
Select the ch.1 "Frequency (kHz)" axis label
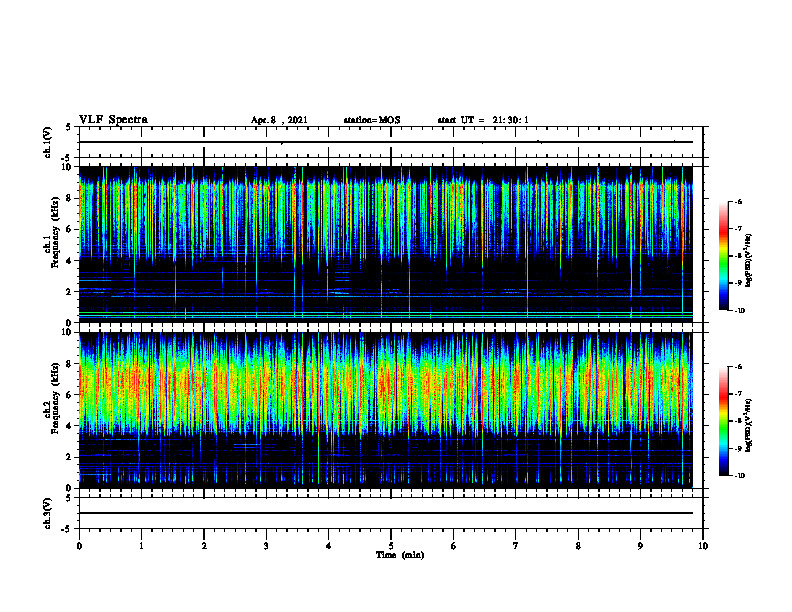[55, 233]
